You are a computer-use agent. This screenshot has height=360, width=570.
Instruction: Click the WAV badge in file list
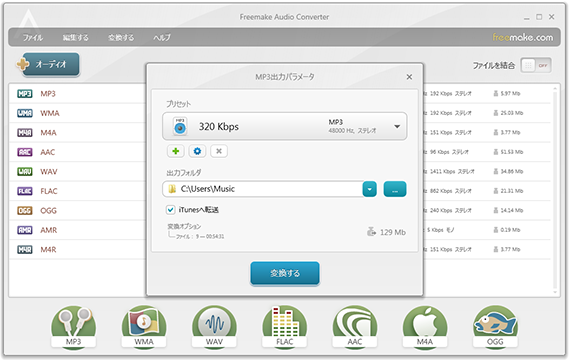point(25,172)
